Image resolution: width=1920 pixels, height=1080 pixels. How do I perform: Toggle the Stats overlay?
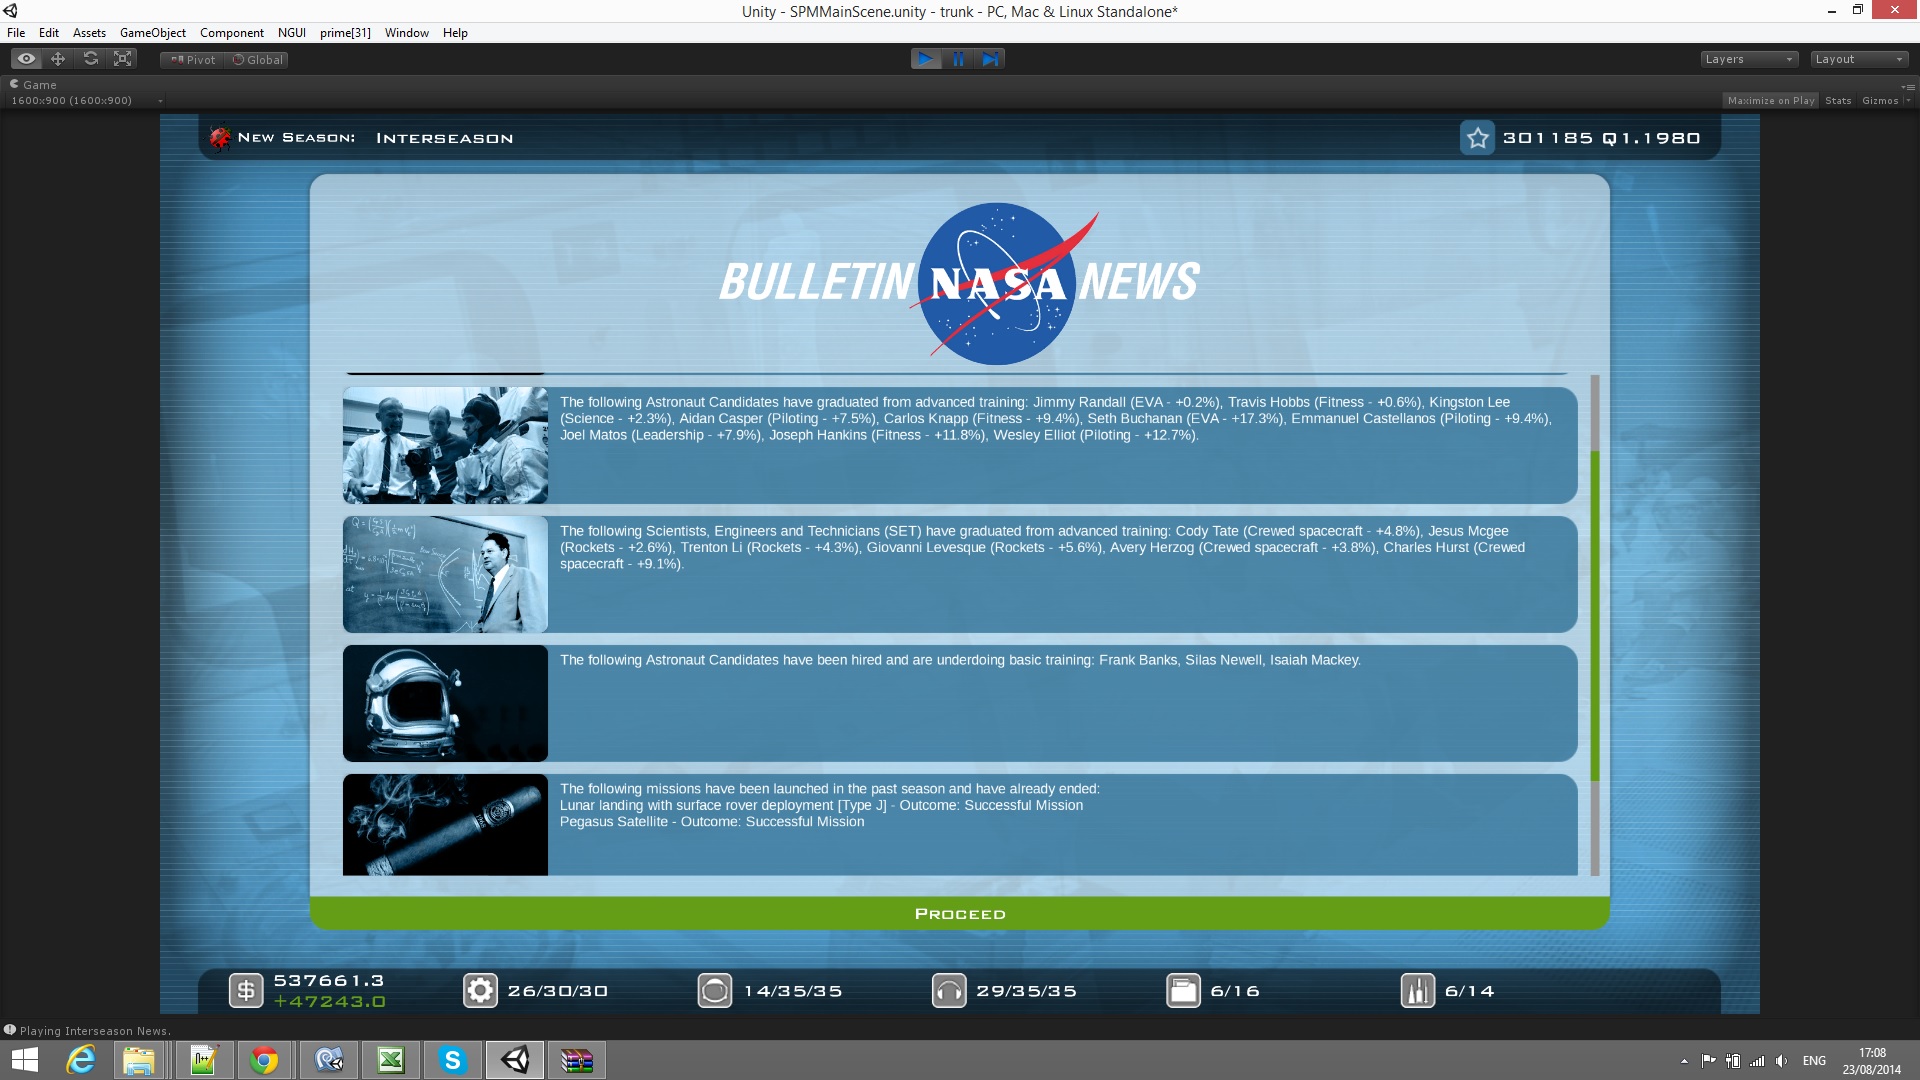click(1838, 100)
